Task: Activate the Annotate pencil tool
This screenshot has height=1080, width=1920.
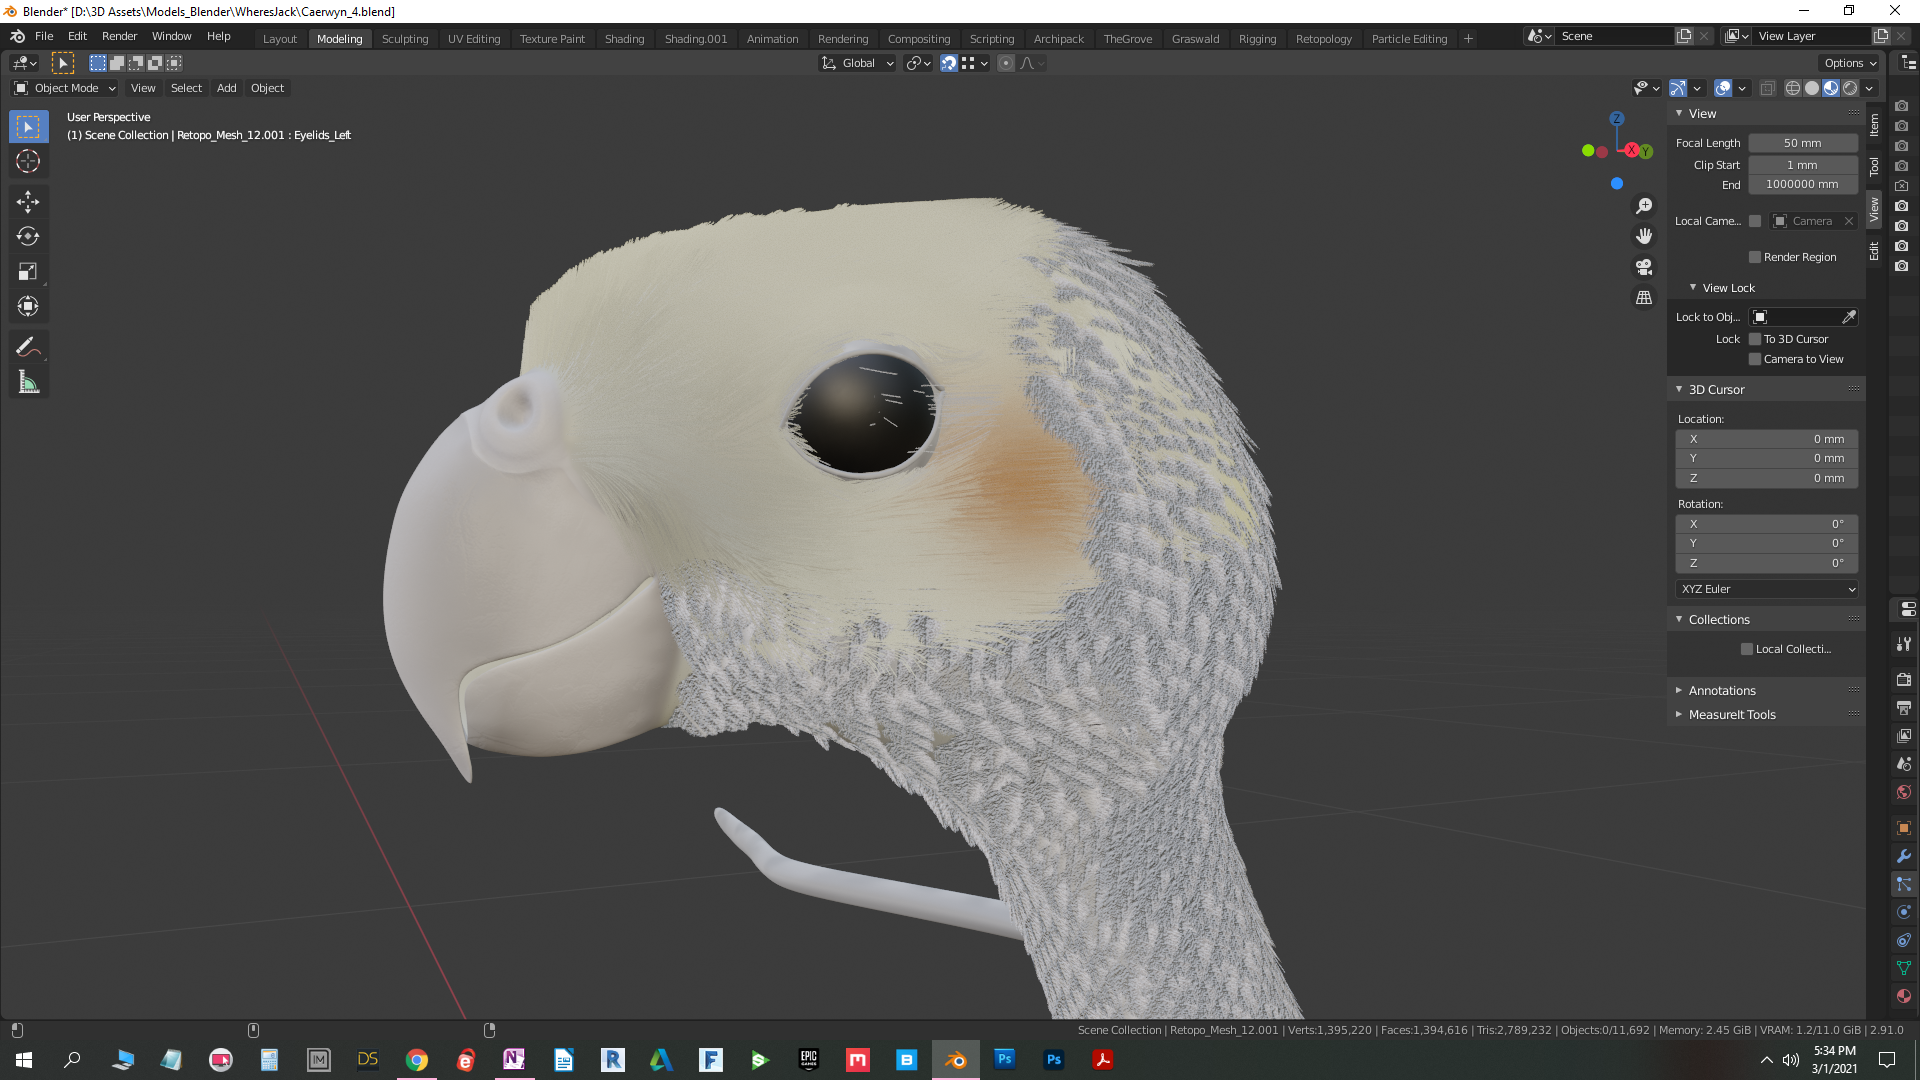Action: [x=28, y=347]
